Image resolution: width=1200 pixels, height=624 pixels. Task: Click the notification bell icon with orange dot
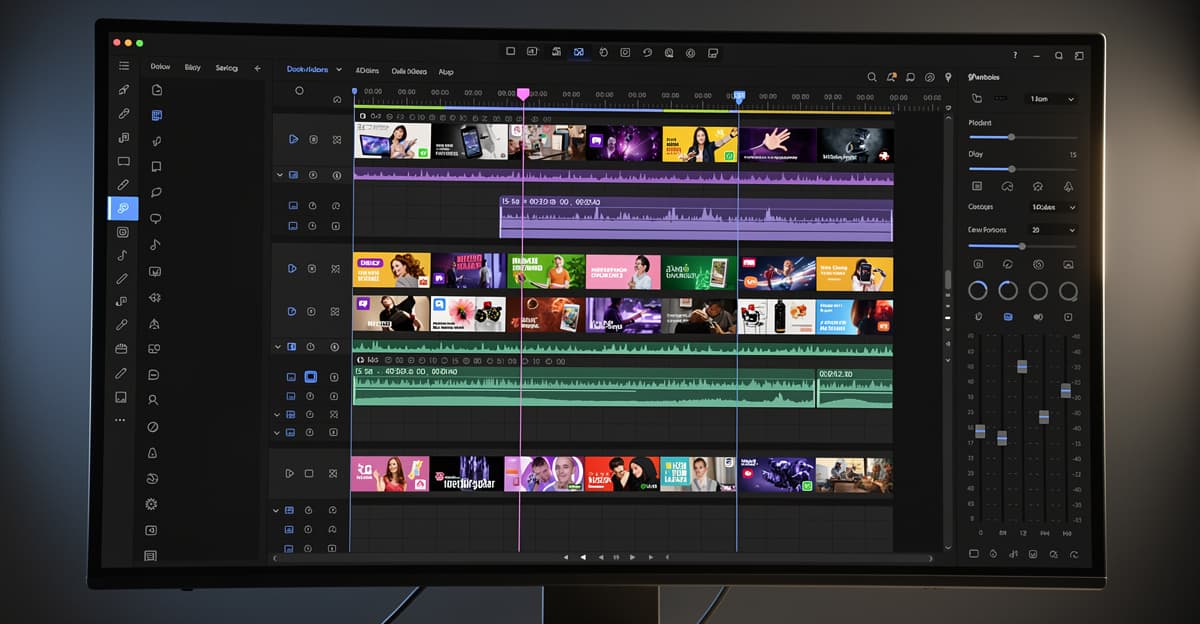[891, 77]
